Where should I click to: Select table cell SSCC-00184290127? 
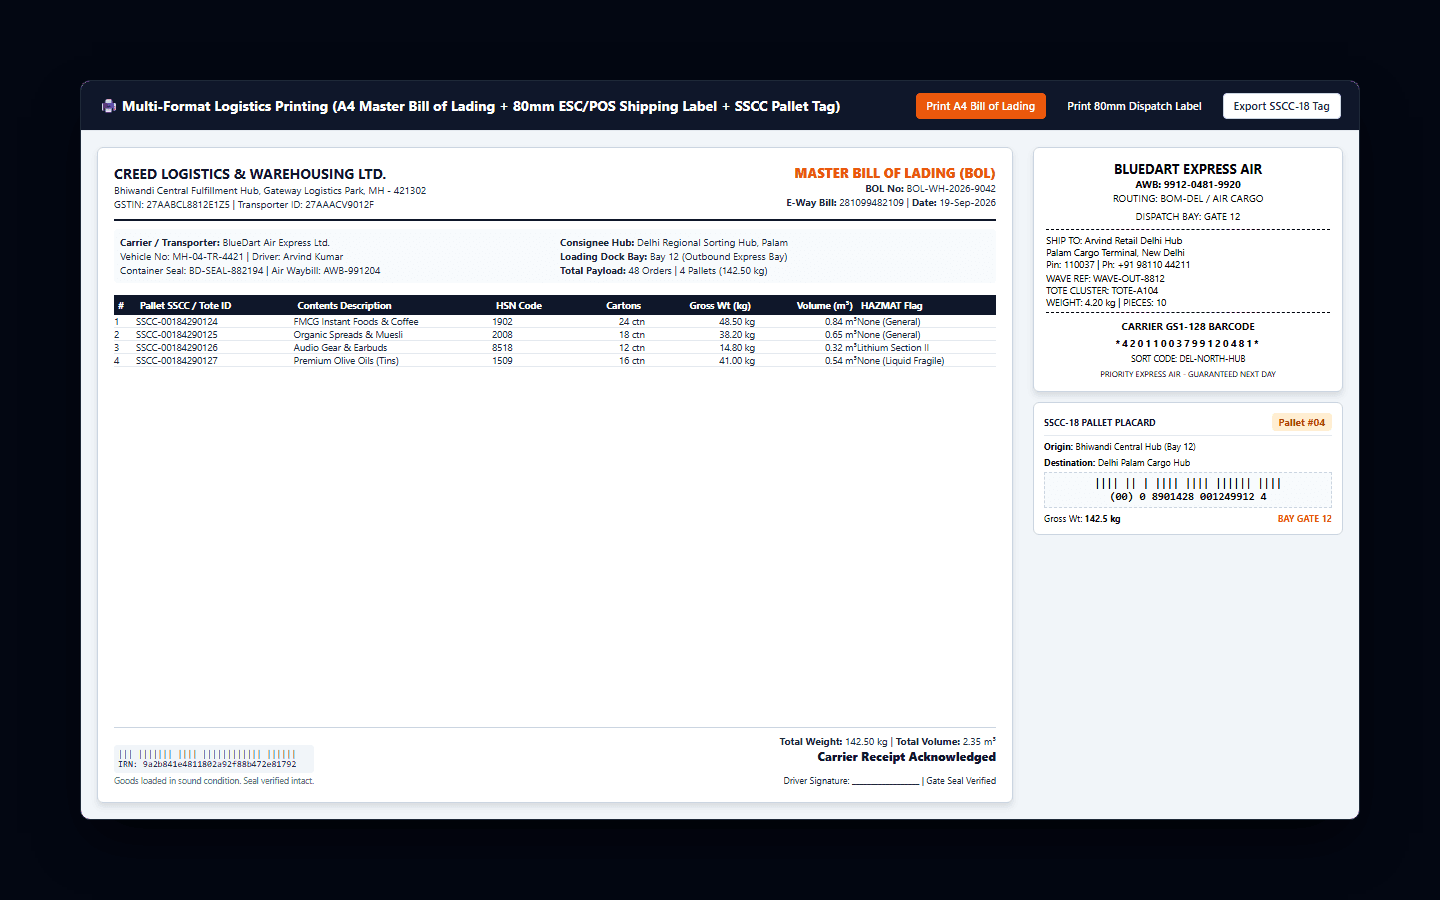point(176,361)
